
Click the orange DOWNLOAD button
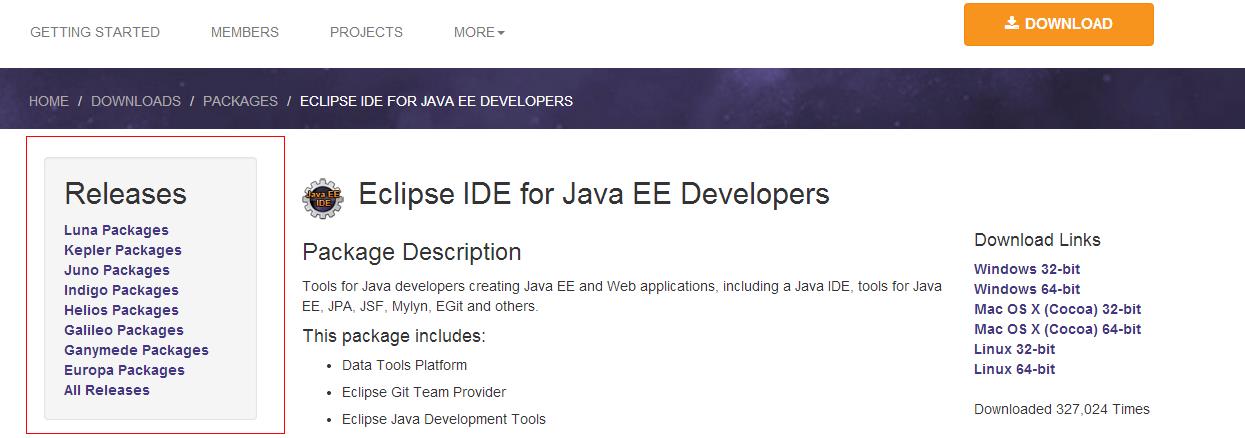click(1058, 24)
